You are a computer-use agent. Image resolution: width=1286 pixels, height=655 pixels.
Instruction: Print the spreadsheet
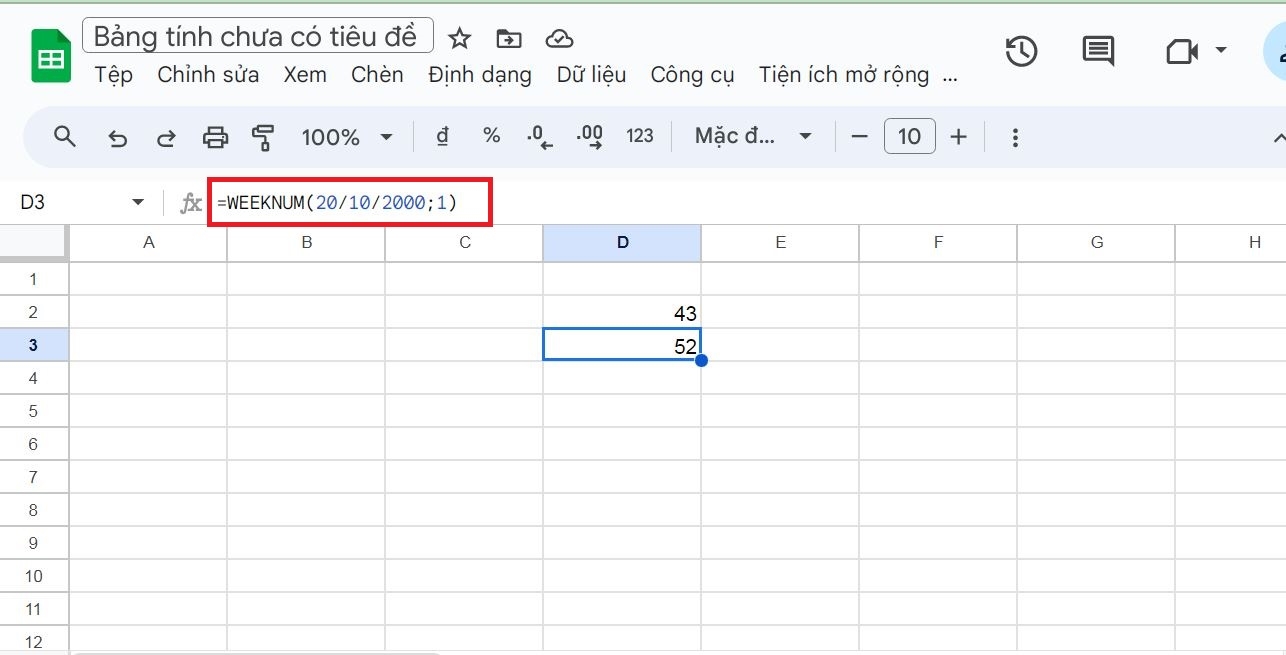215,138
